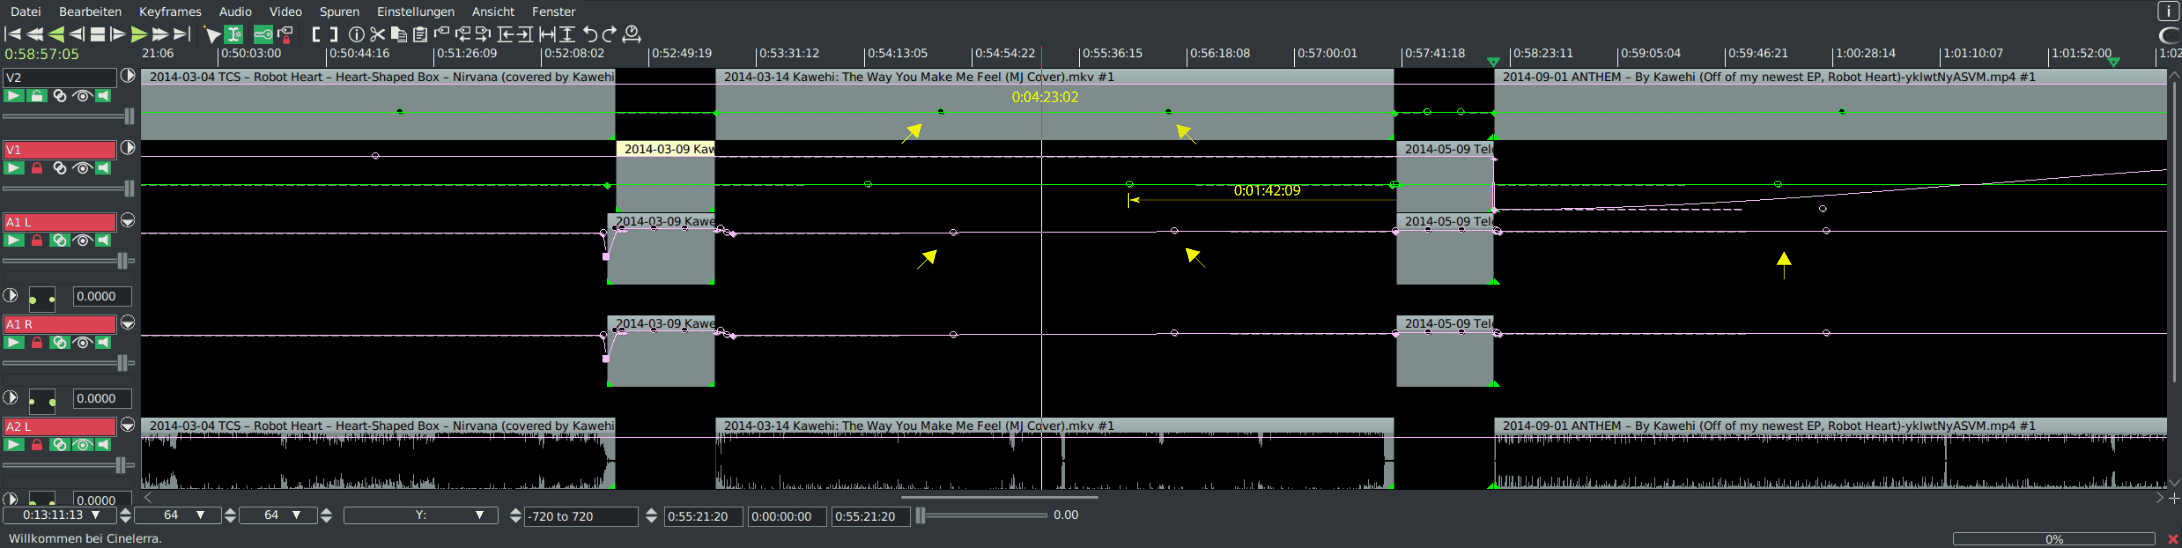
Task: Paste from clipboard icon in toolbar
Action: tap(420, 34)
